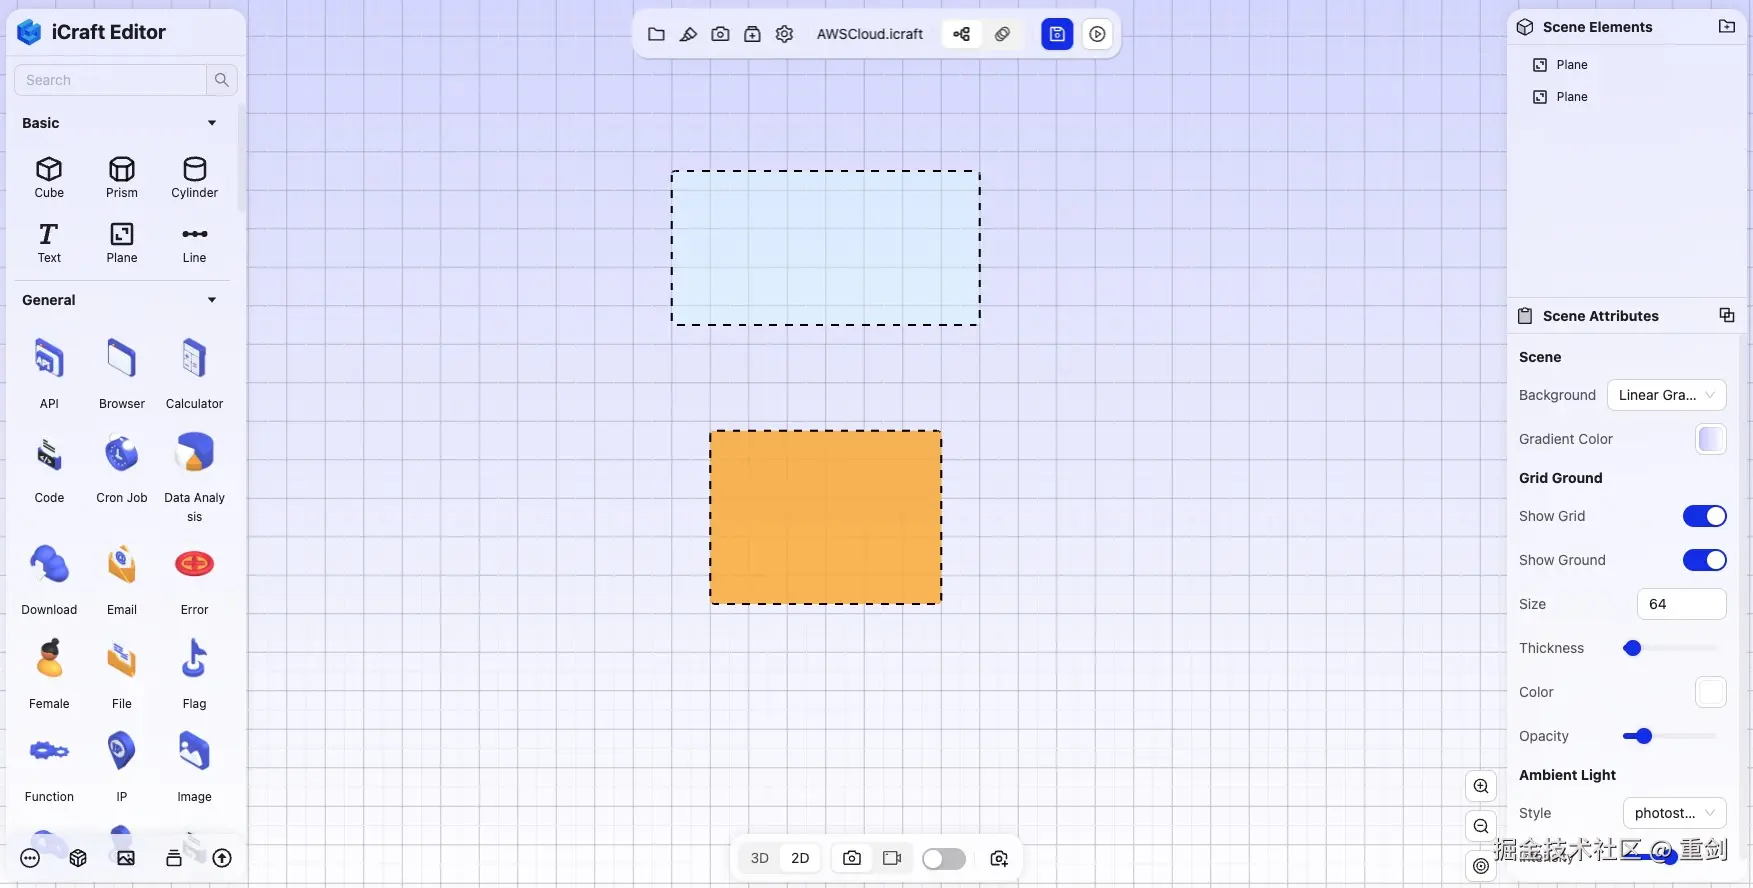The image size is (1753, 888).
Task: Toggle the Show Ground switch
Action: 1704,560
